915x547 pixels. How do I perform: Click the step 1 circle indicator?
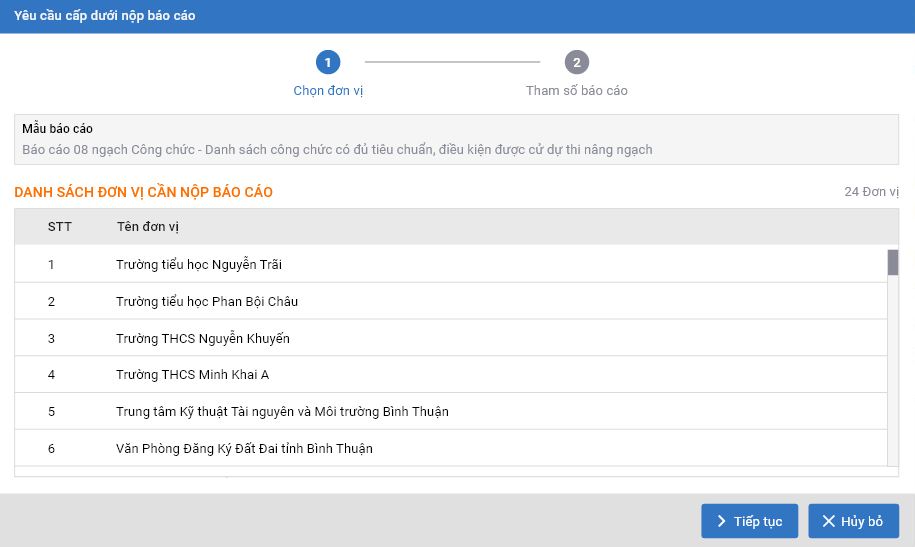pyautogui.click(x=328, y=63)
